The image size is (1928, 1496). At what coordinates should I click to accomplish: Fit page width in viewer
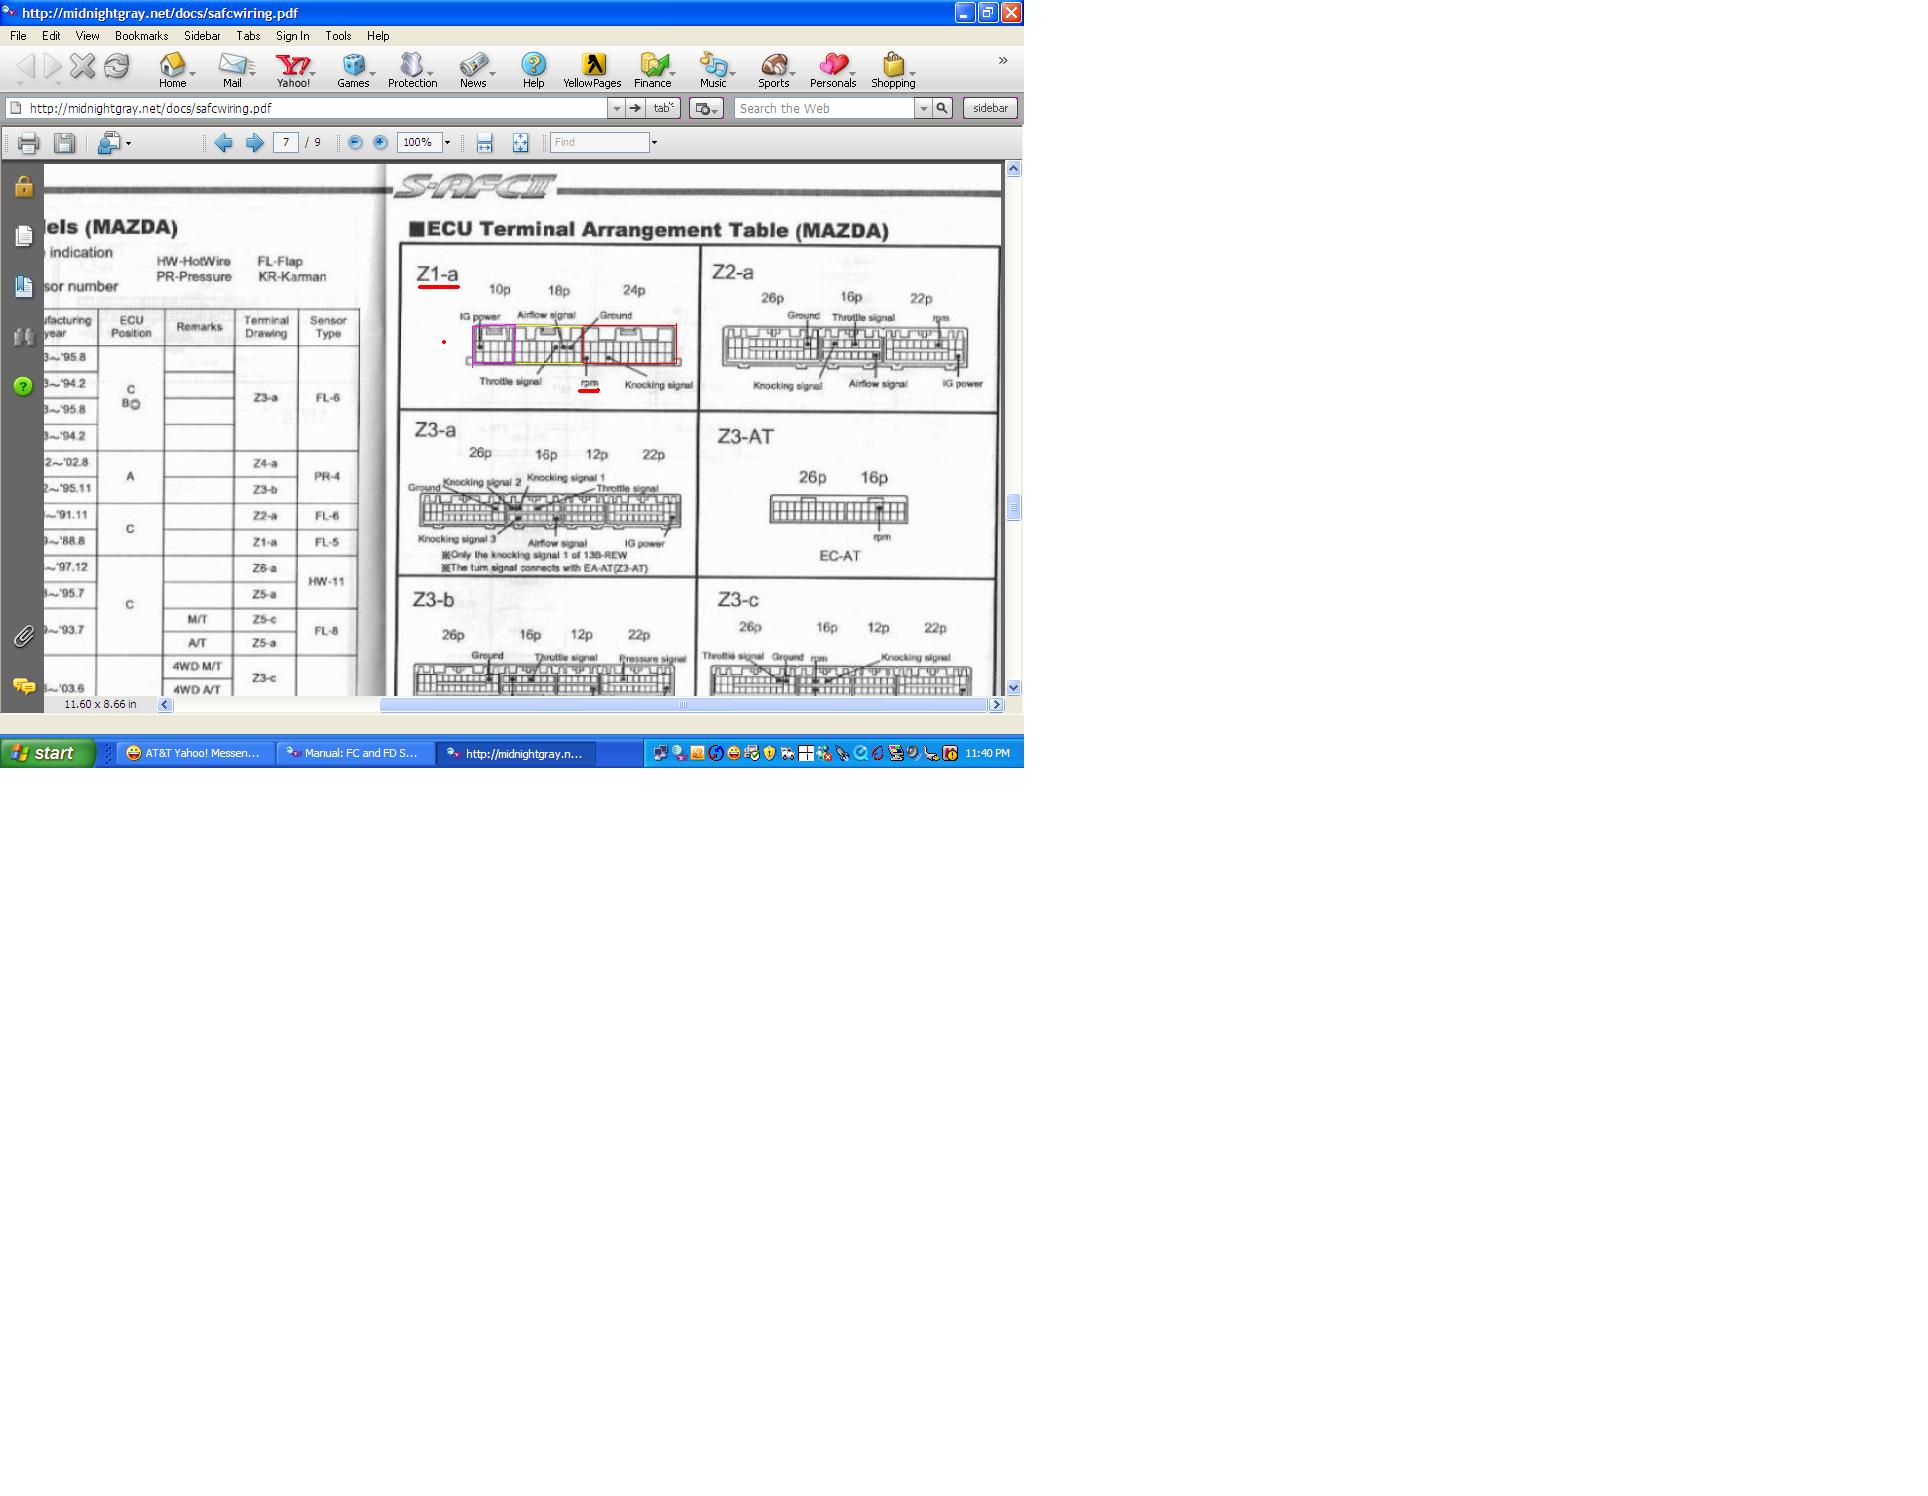(484, 143)
